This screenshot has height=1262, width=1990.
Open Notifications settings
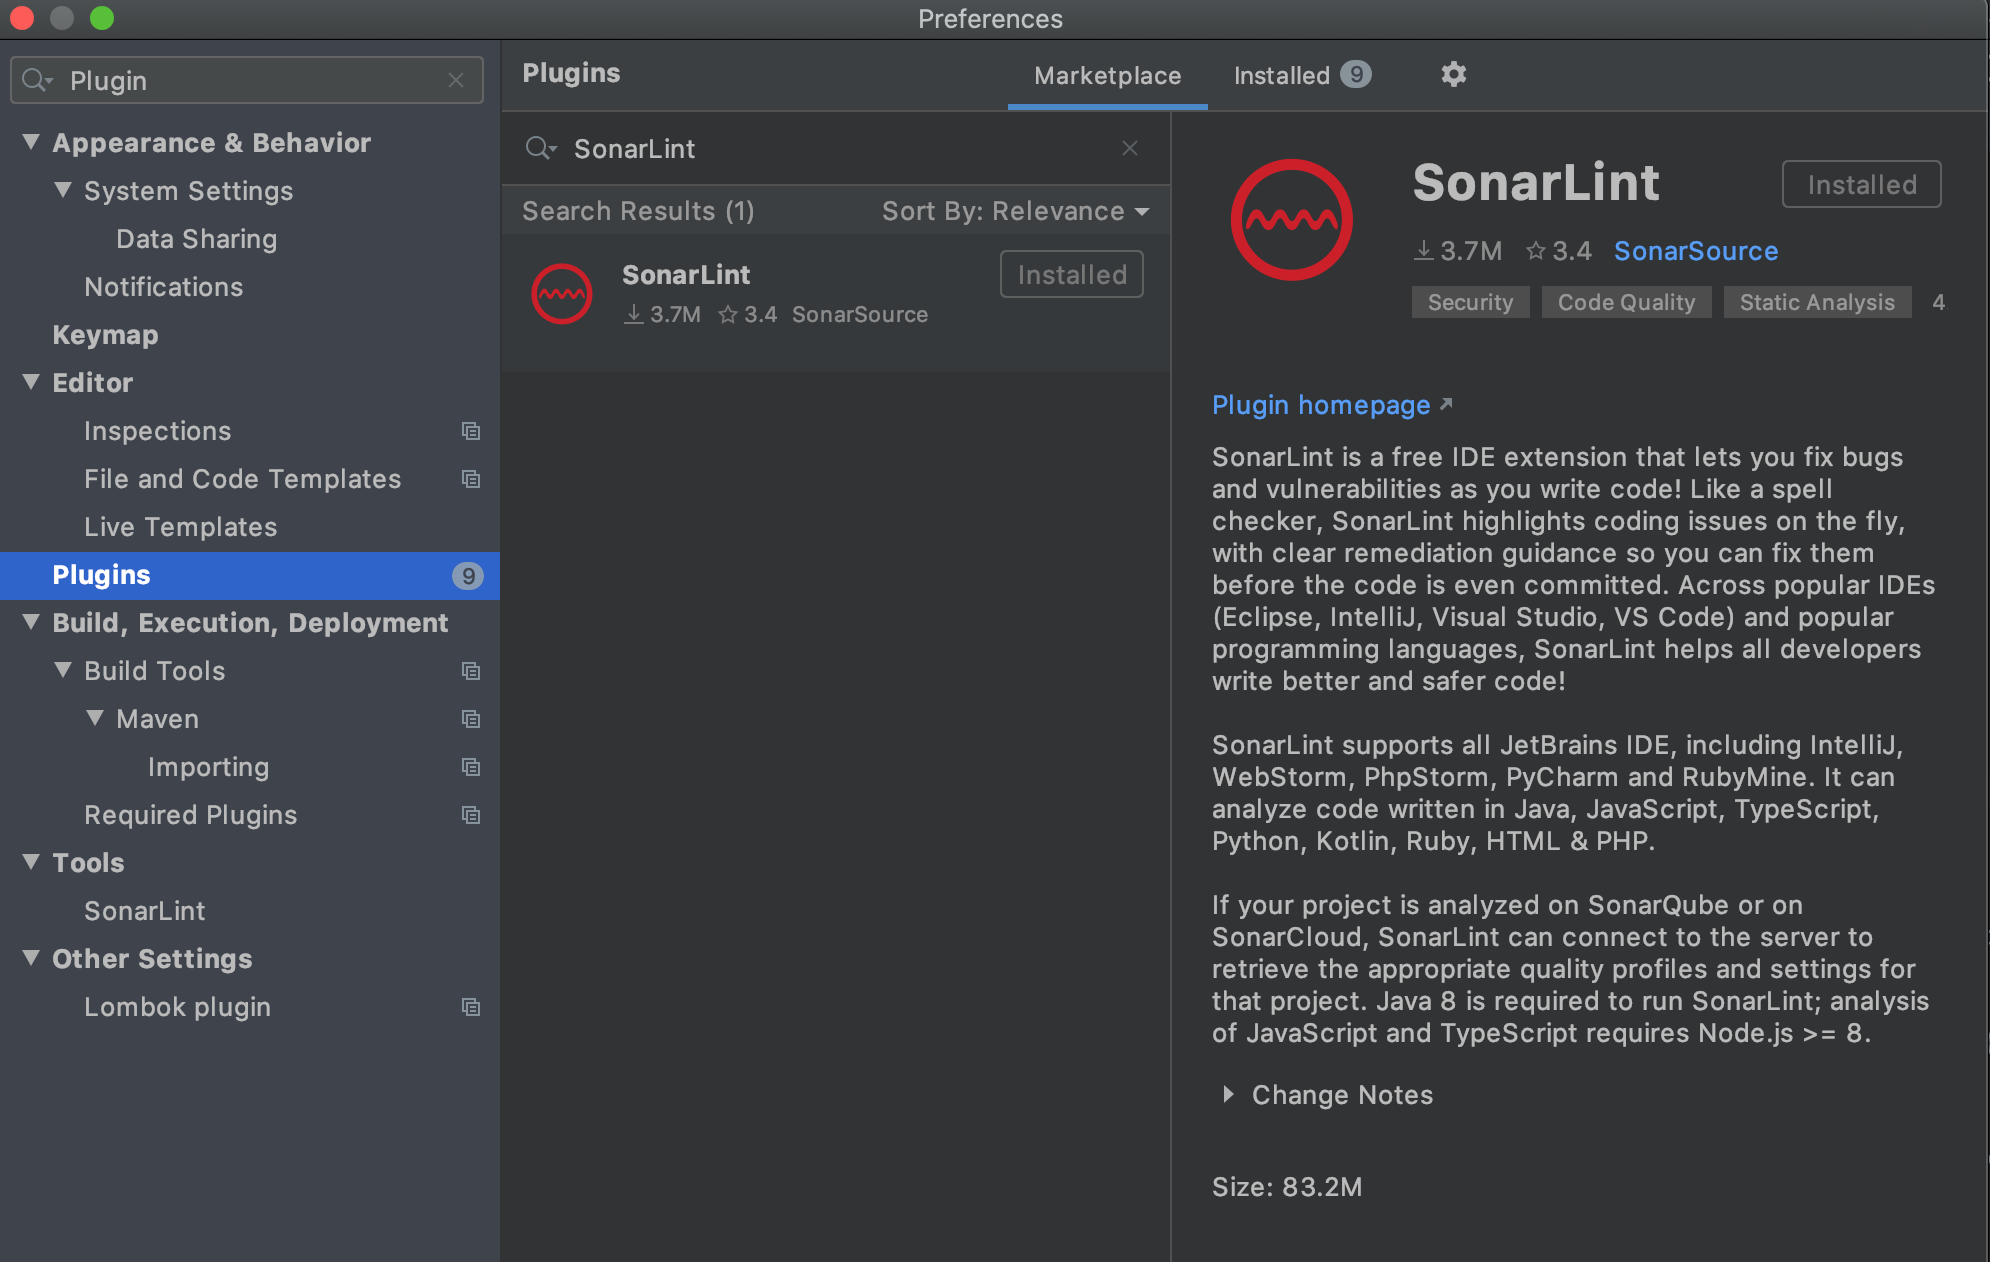click(x=164, y=287)
